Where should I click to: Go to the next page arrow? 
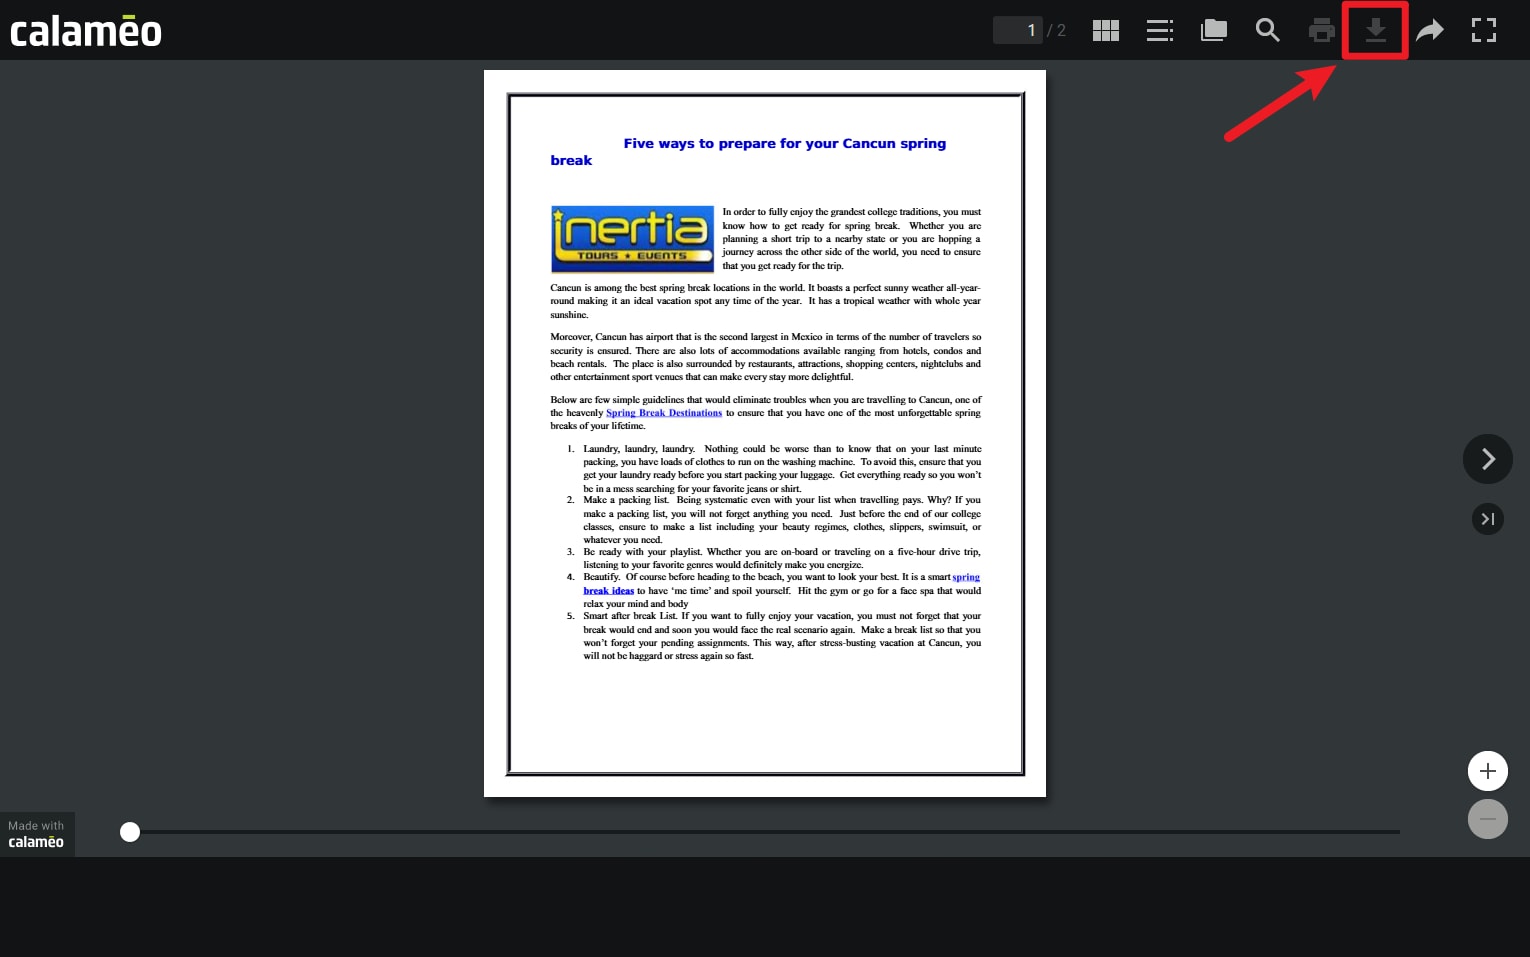coord(1487,459)
